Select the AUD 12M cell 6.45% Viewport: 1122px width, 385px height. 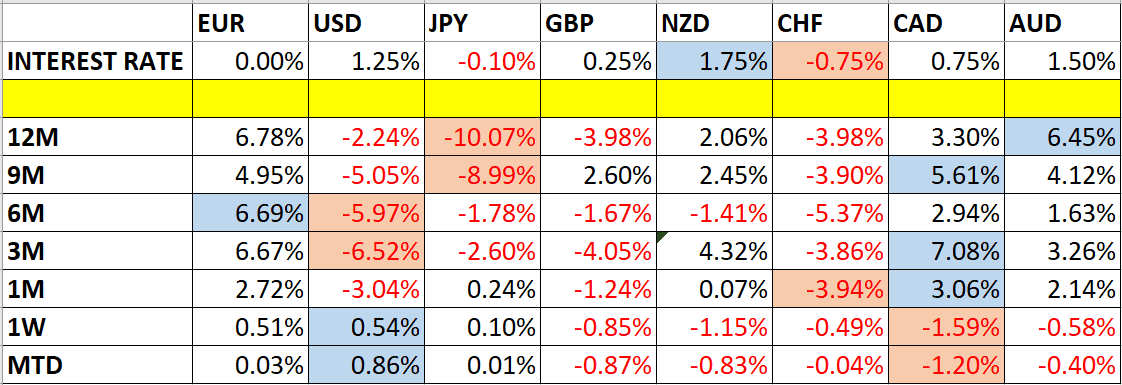click(x=1063, y=137)
